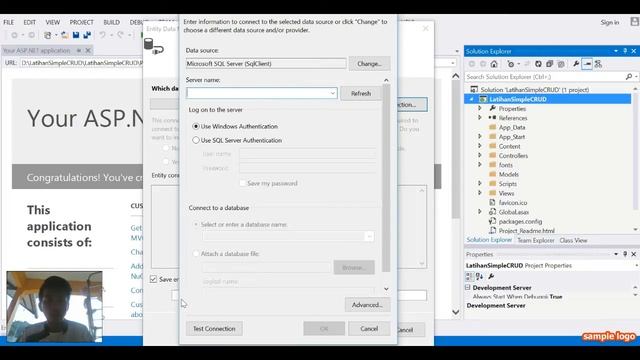
Task: Expand the Controllers folder
Action: click(480, 155)
